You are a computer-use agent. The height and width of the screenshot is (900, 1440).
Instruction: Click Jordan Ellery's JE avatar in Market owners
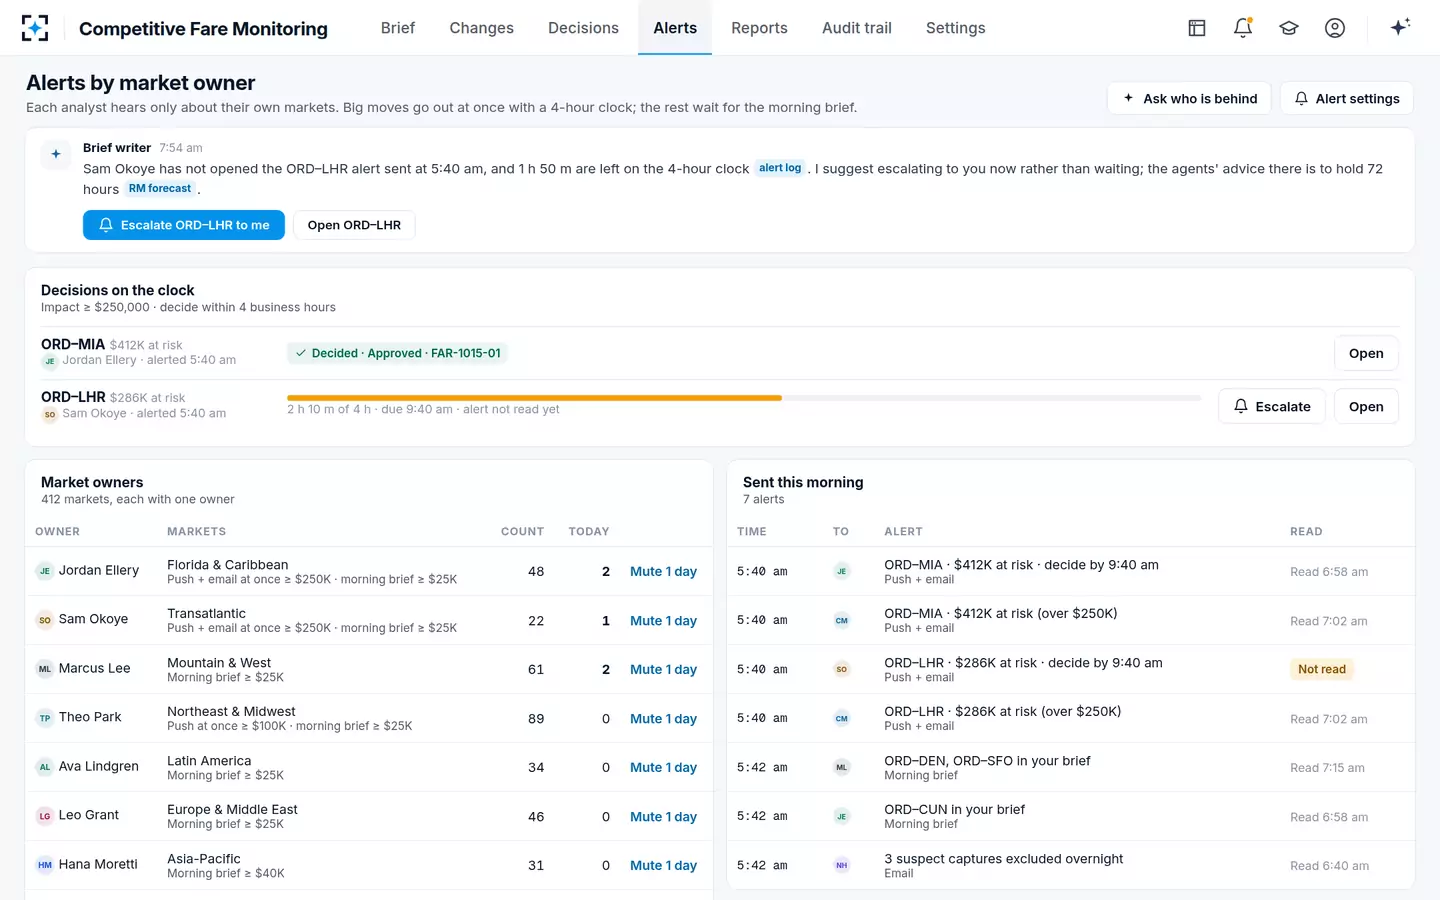click(x=45, y=571)
